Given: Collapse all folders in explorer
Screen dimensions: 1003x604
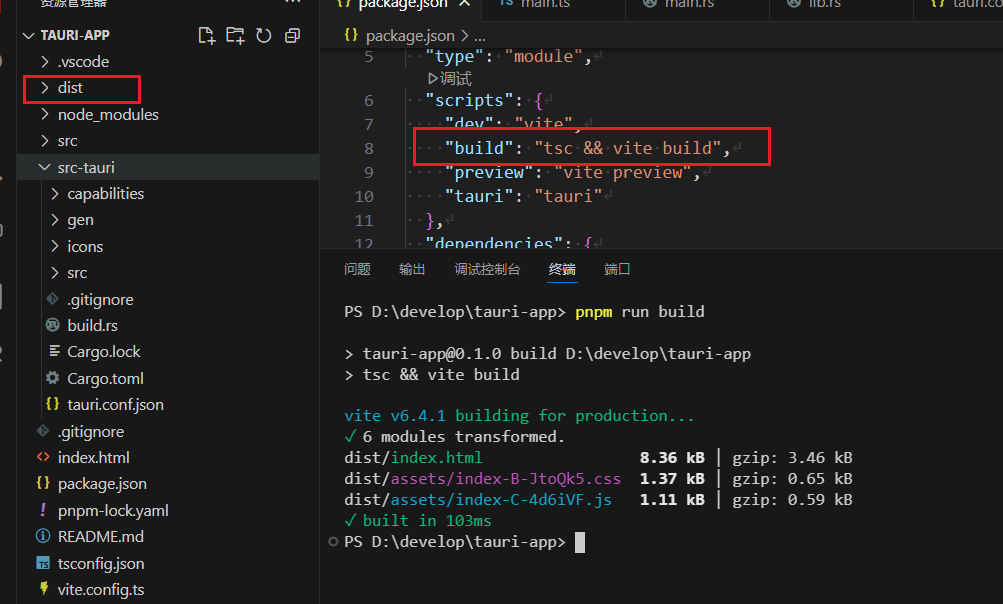Looking at the screenshot, I should tap(292, 36).
